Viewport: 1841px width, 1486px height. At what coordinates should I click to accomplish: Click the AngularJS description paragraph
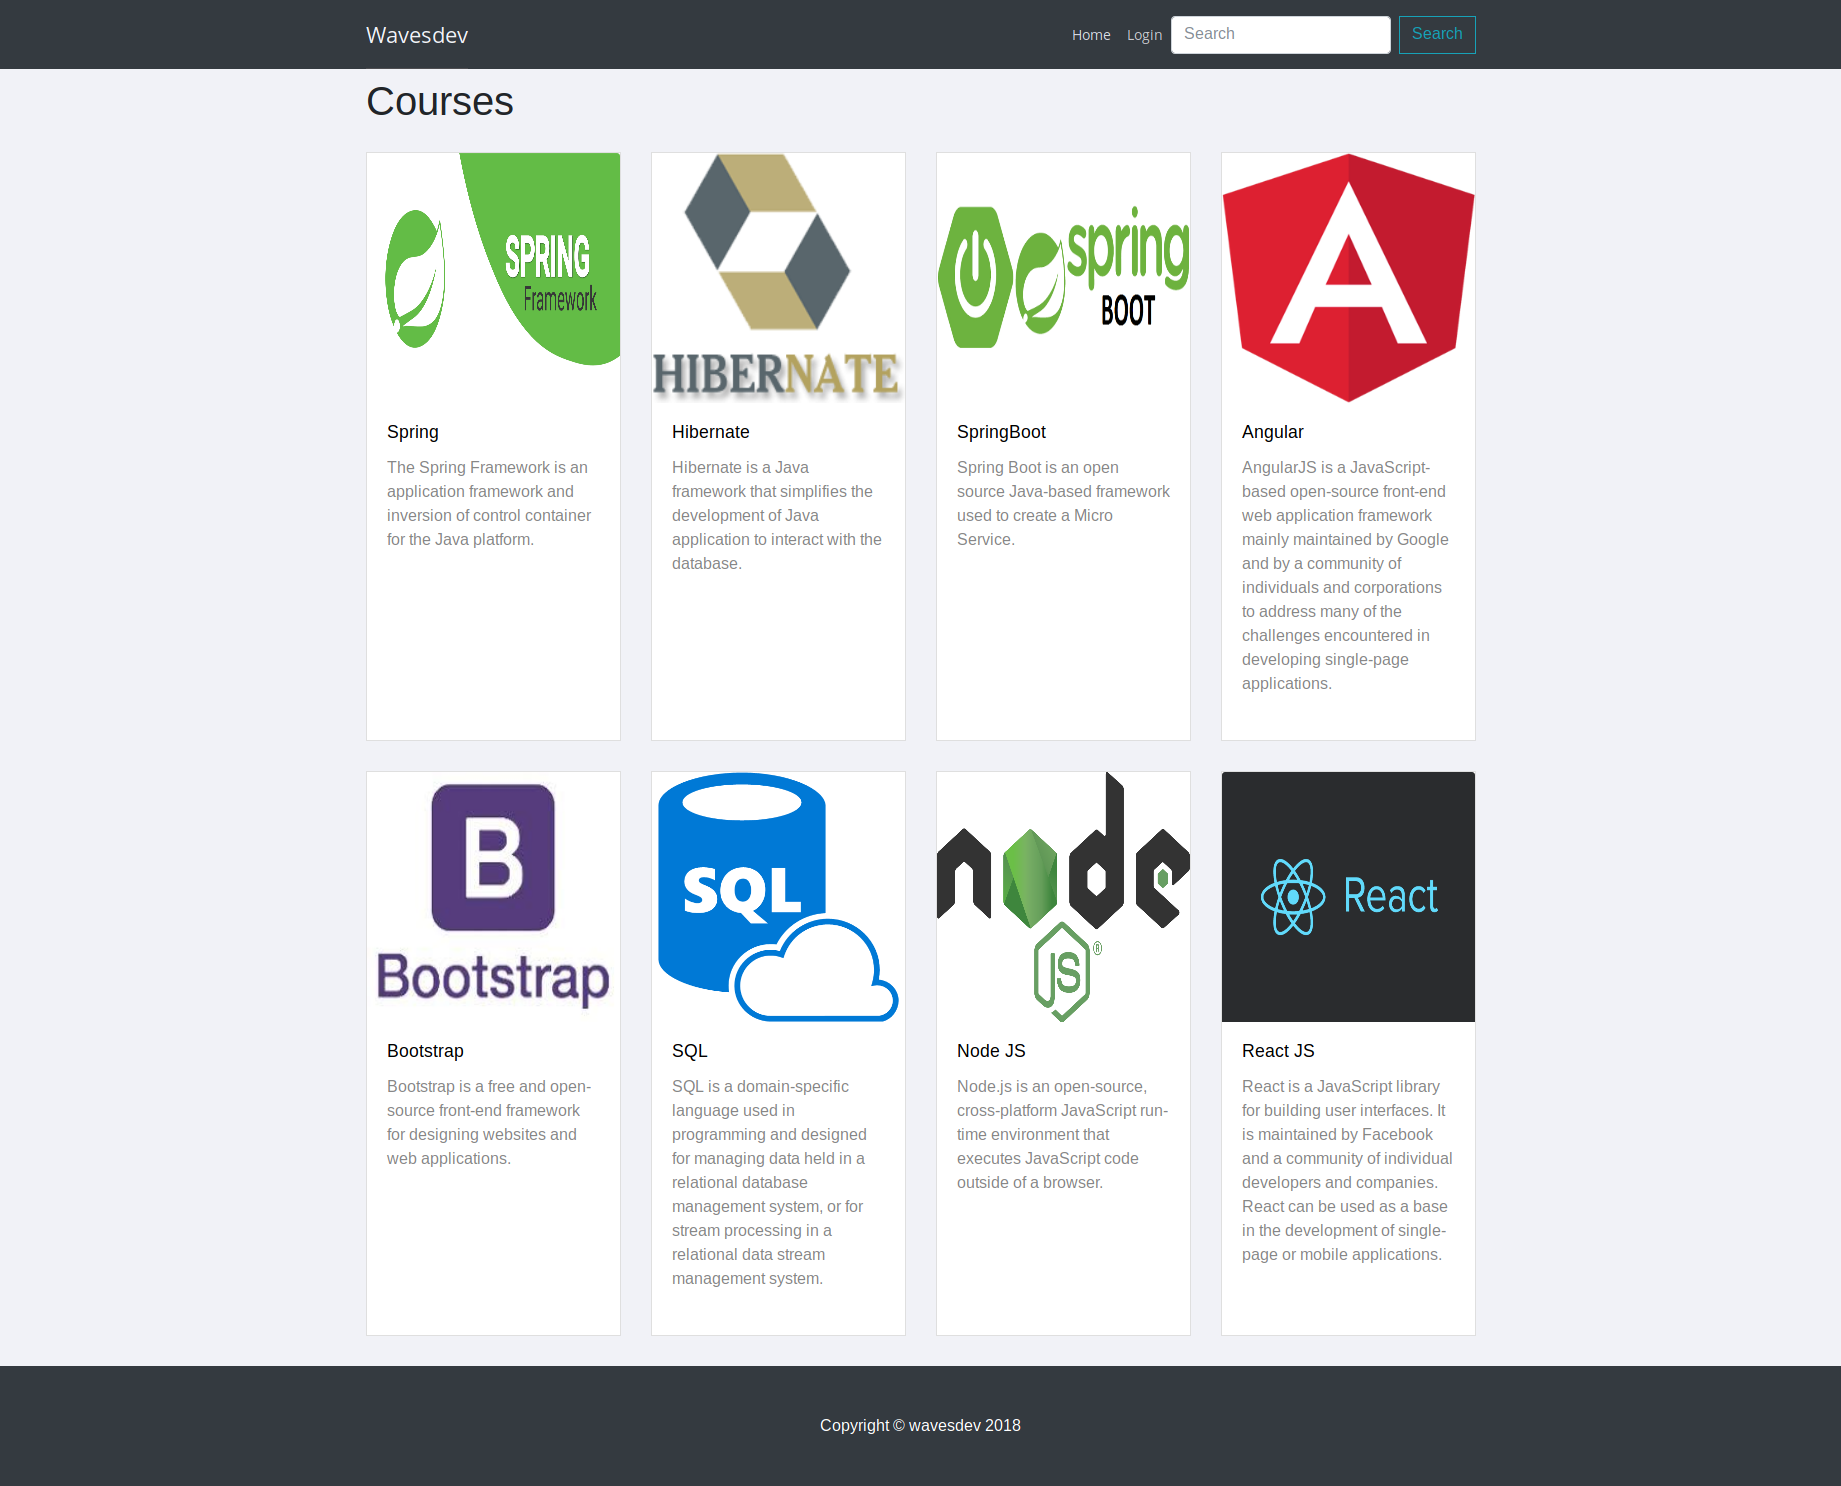(1346, 575)
